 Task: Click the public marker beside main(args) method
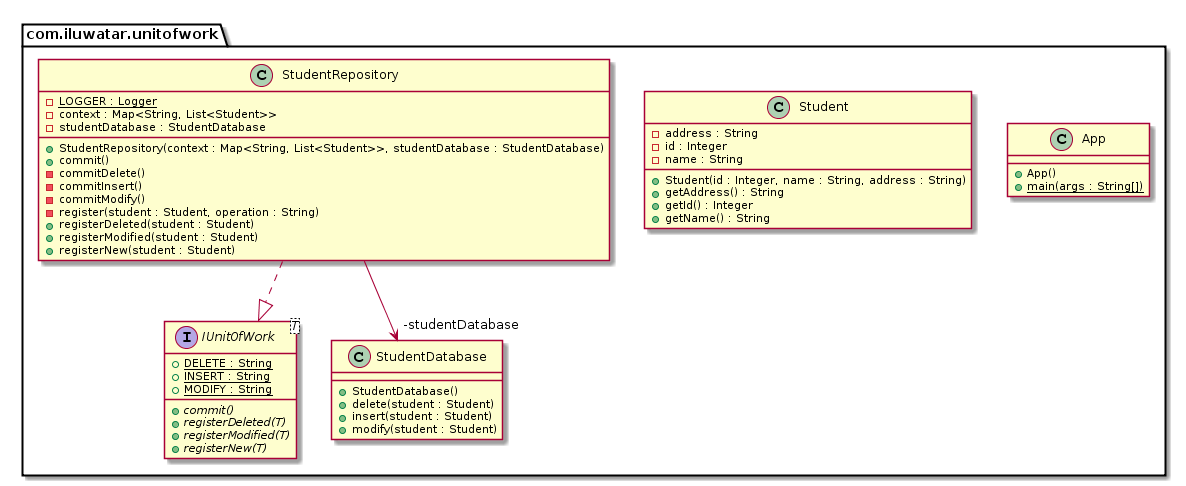(1017, 187)
